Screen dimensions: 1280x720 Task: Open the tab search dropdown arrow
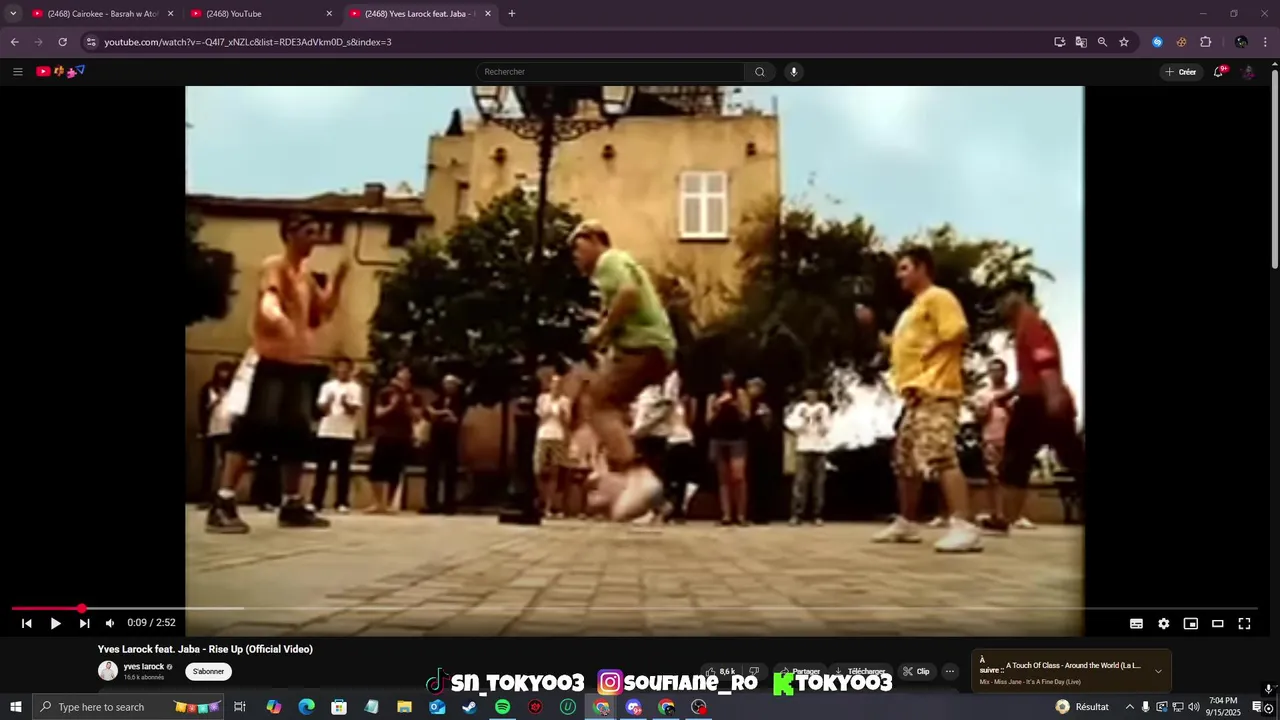(x=13, y=14)
